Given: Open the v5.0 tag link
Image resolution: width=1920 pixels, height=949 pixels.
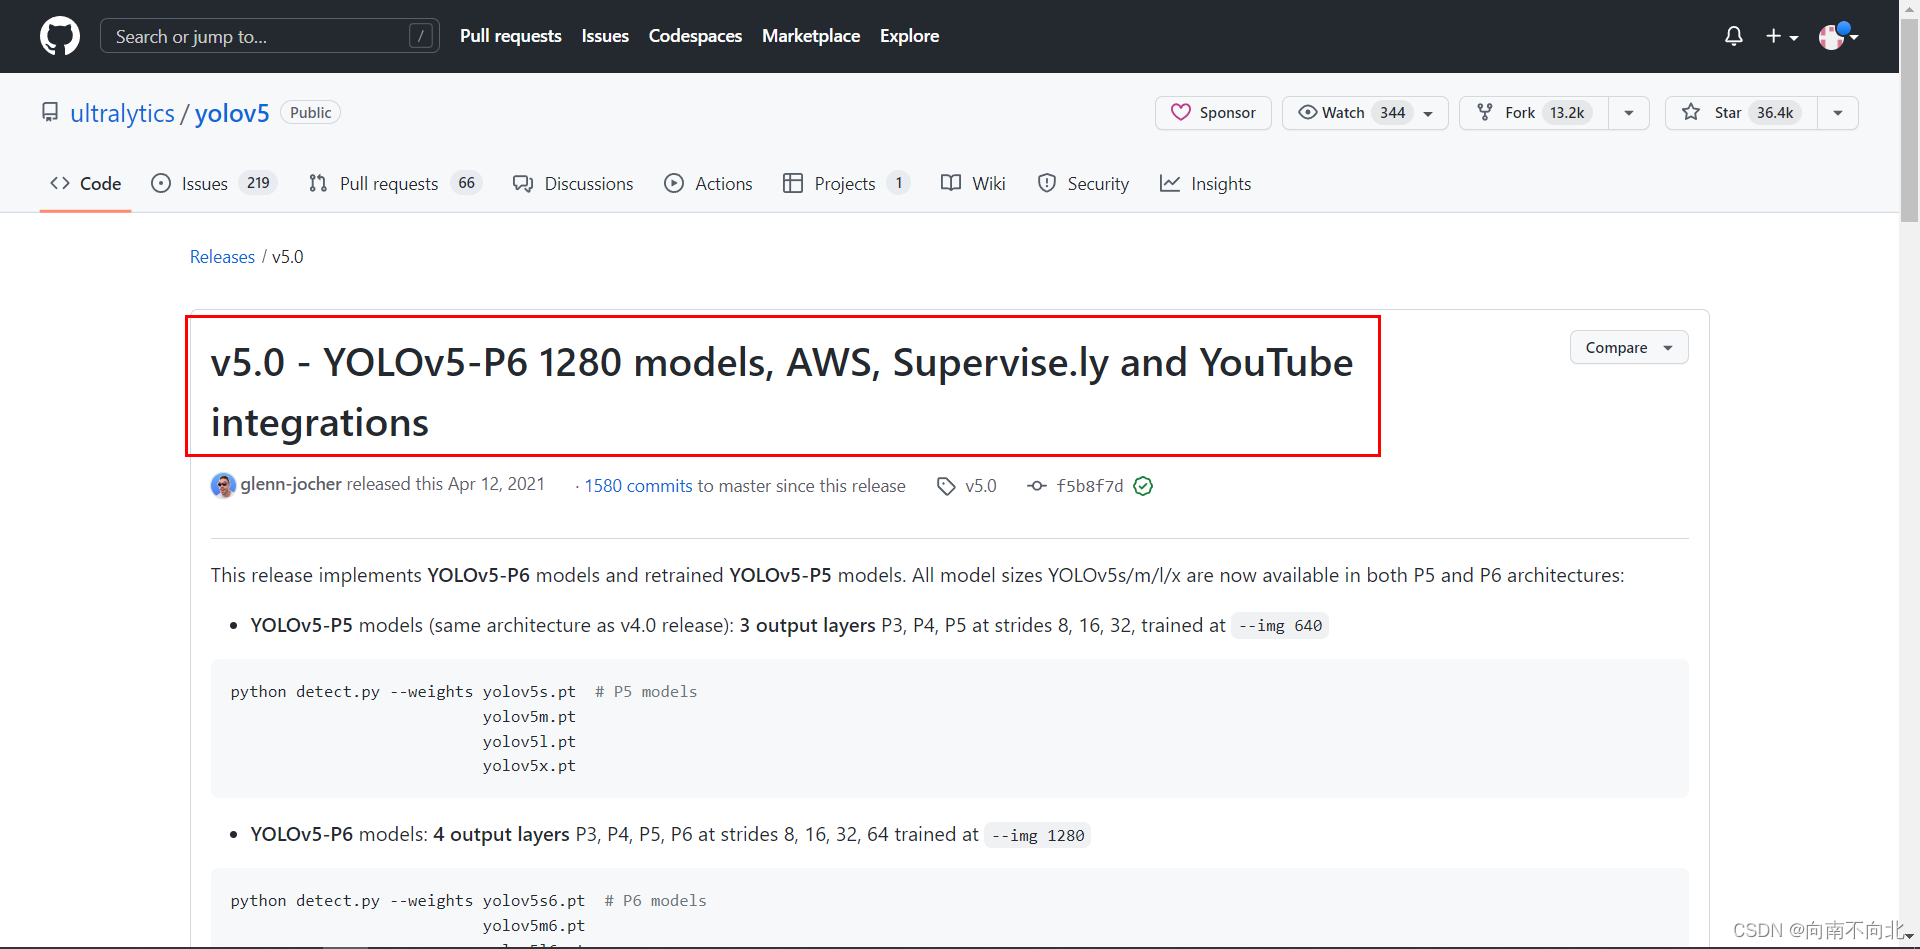Looking at the screenshot, I should click(x=980, y=486).
